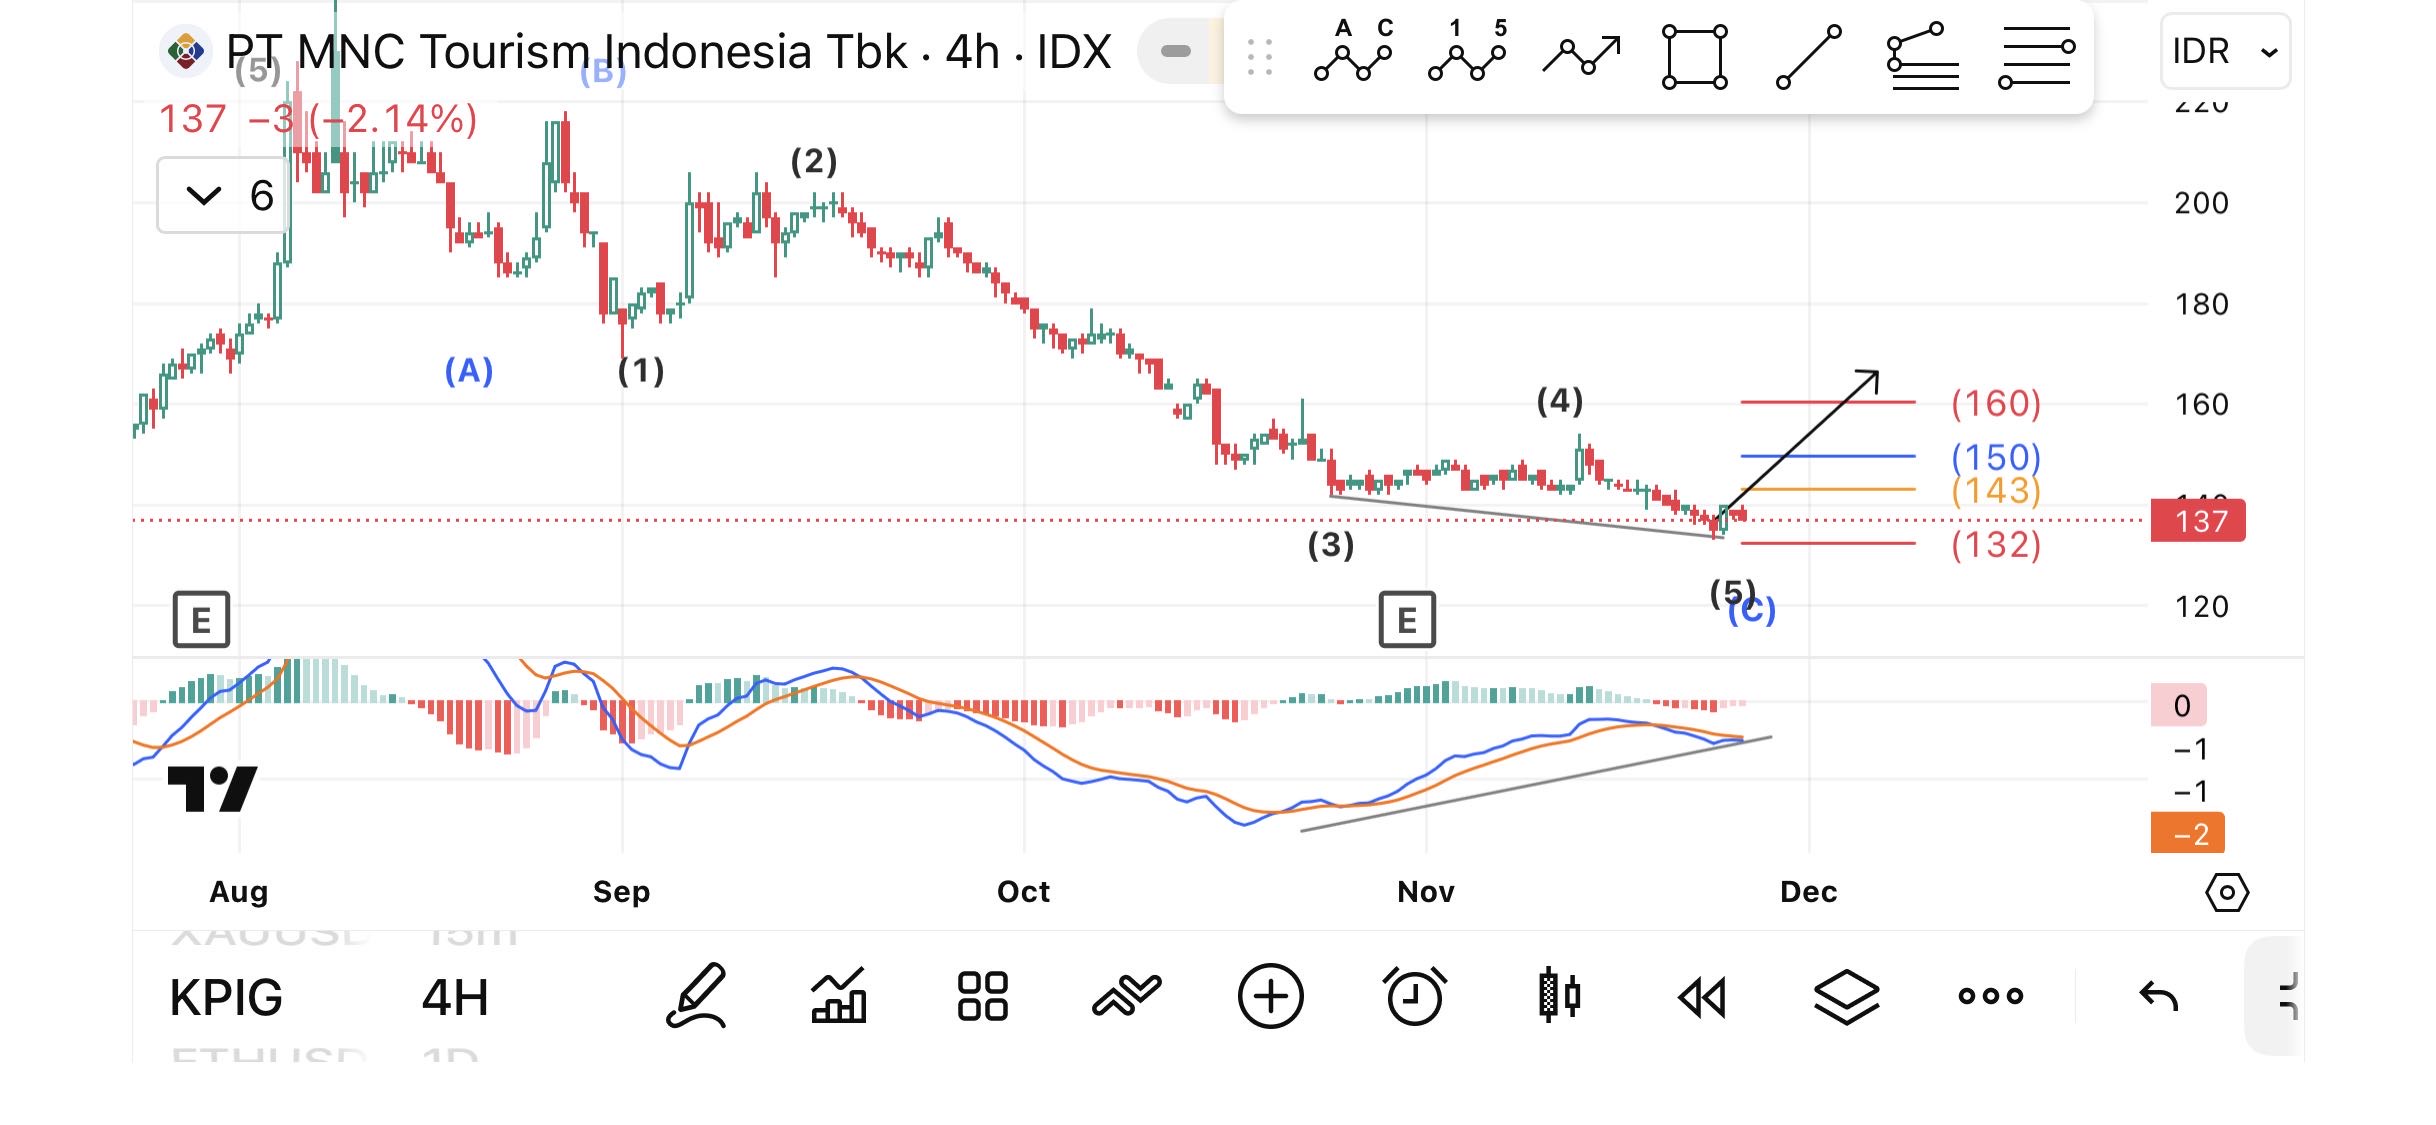The image size is (2436, 1125).
Task: Open the layout grid templates icon
Action: click(x=982, y=996)
